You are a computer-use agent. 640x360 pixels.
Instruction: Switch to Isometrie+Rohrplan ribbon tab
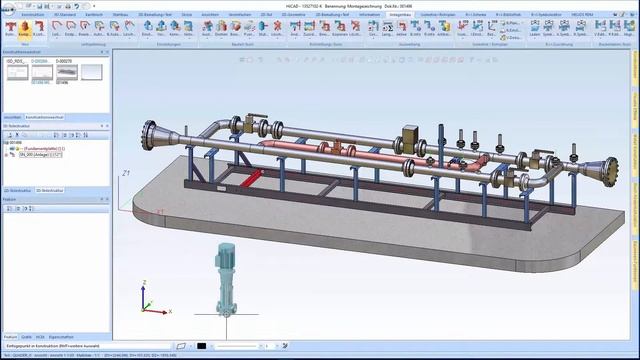pyautogui.click(x=438, y=15)
